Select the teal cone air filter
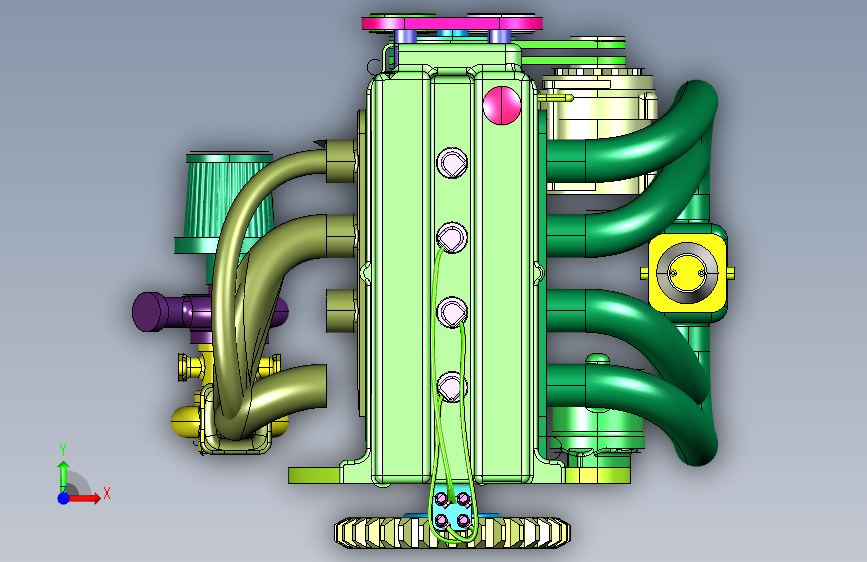 pyautogui.click(x=228, y=204)
